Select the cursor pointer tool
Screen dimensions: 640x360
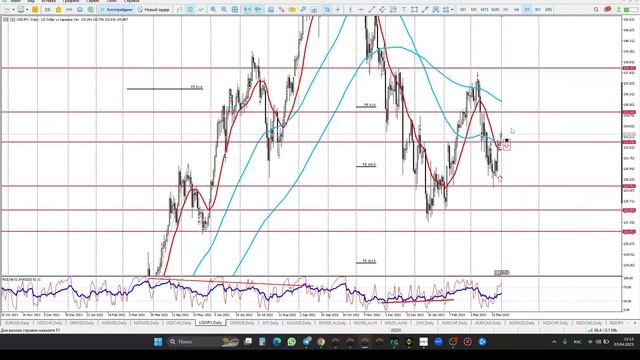(x=327, y=9)
